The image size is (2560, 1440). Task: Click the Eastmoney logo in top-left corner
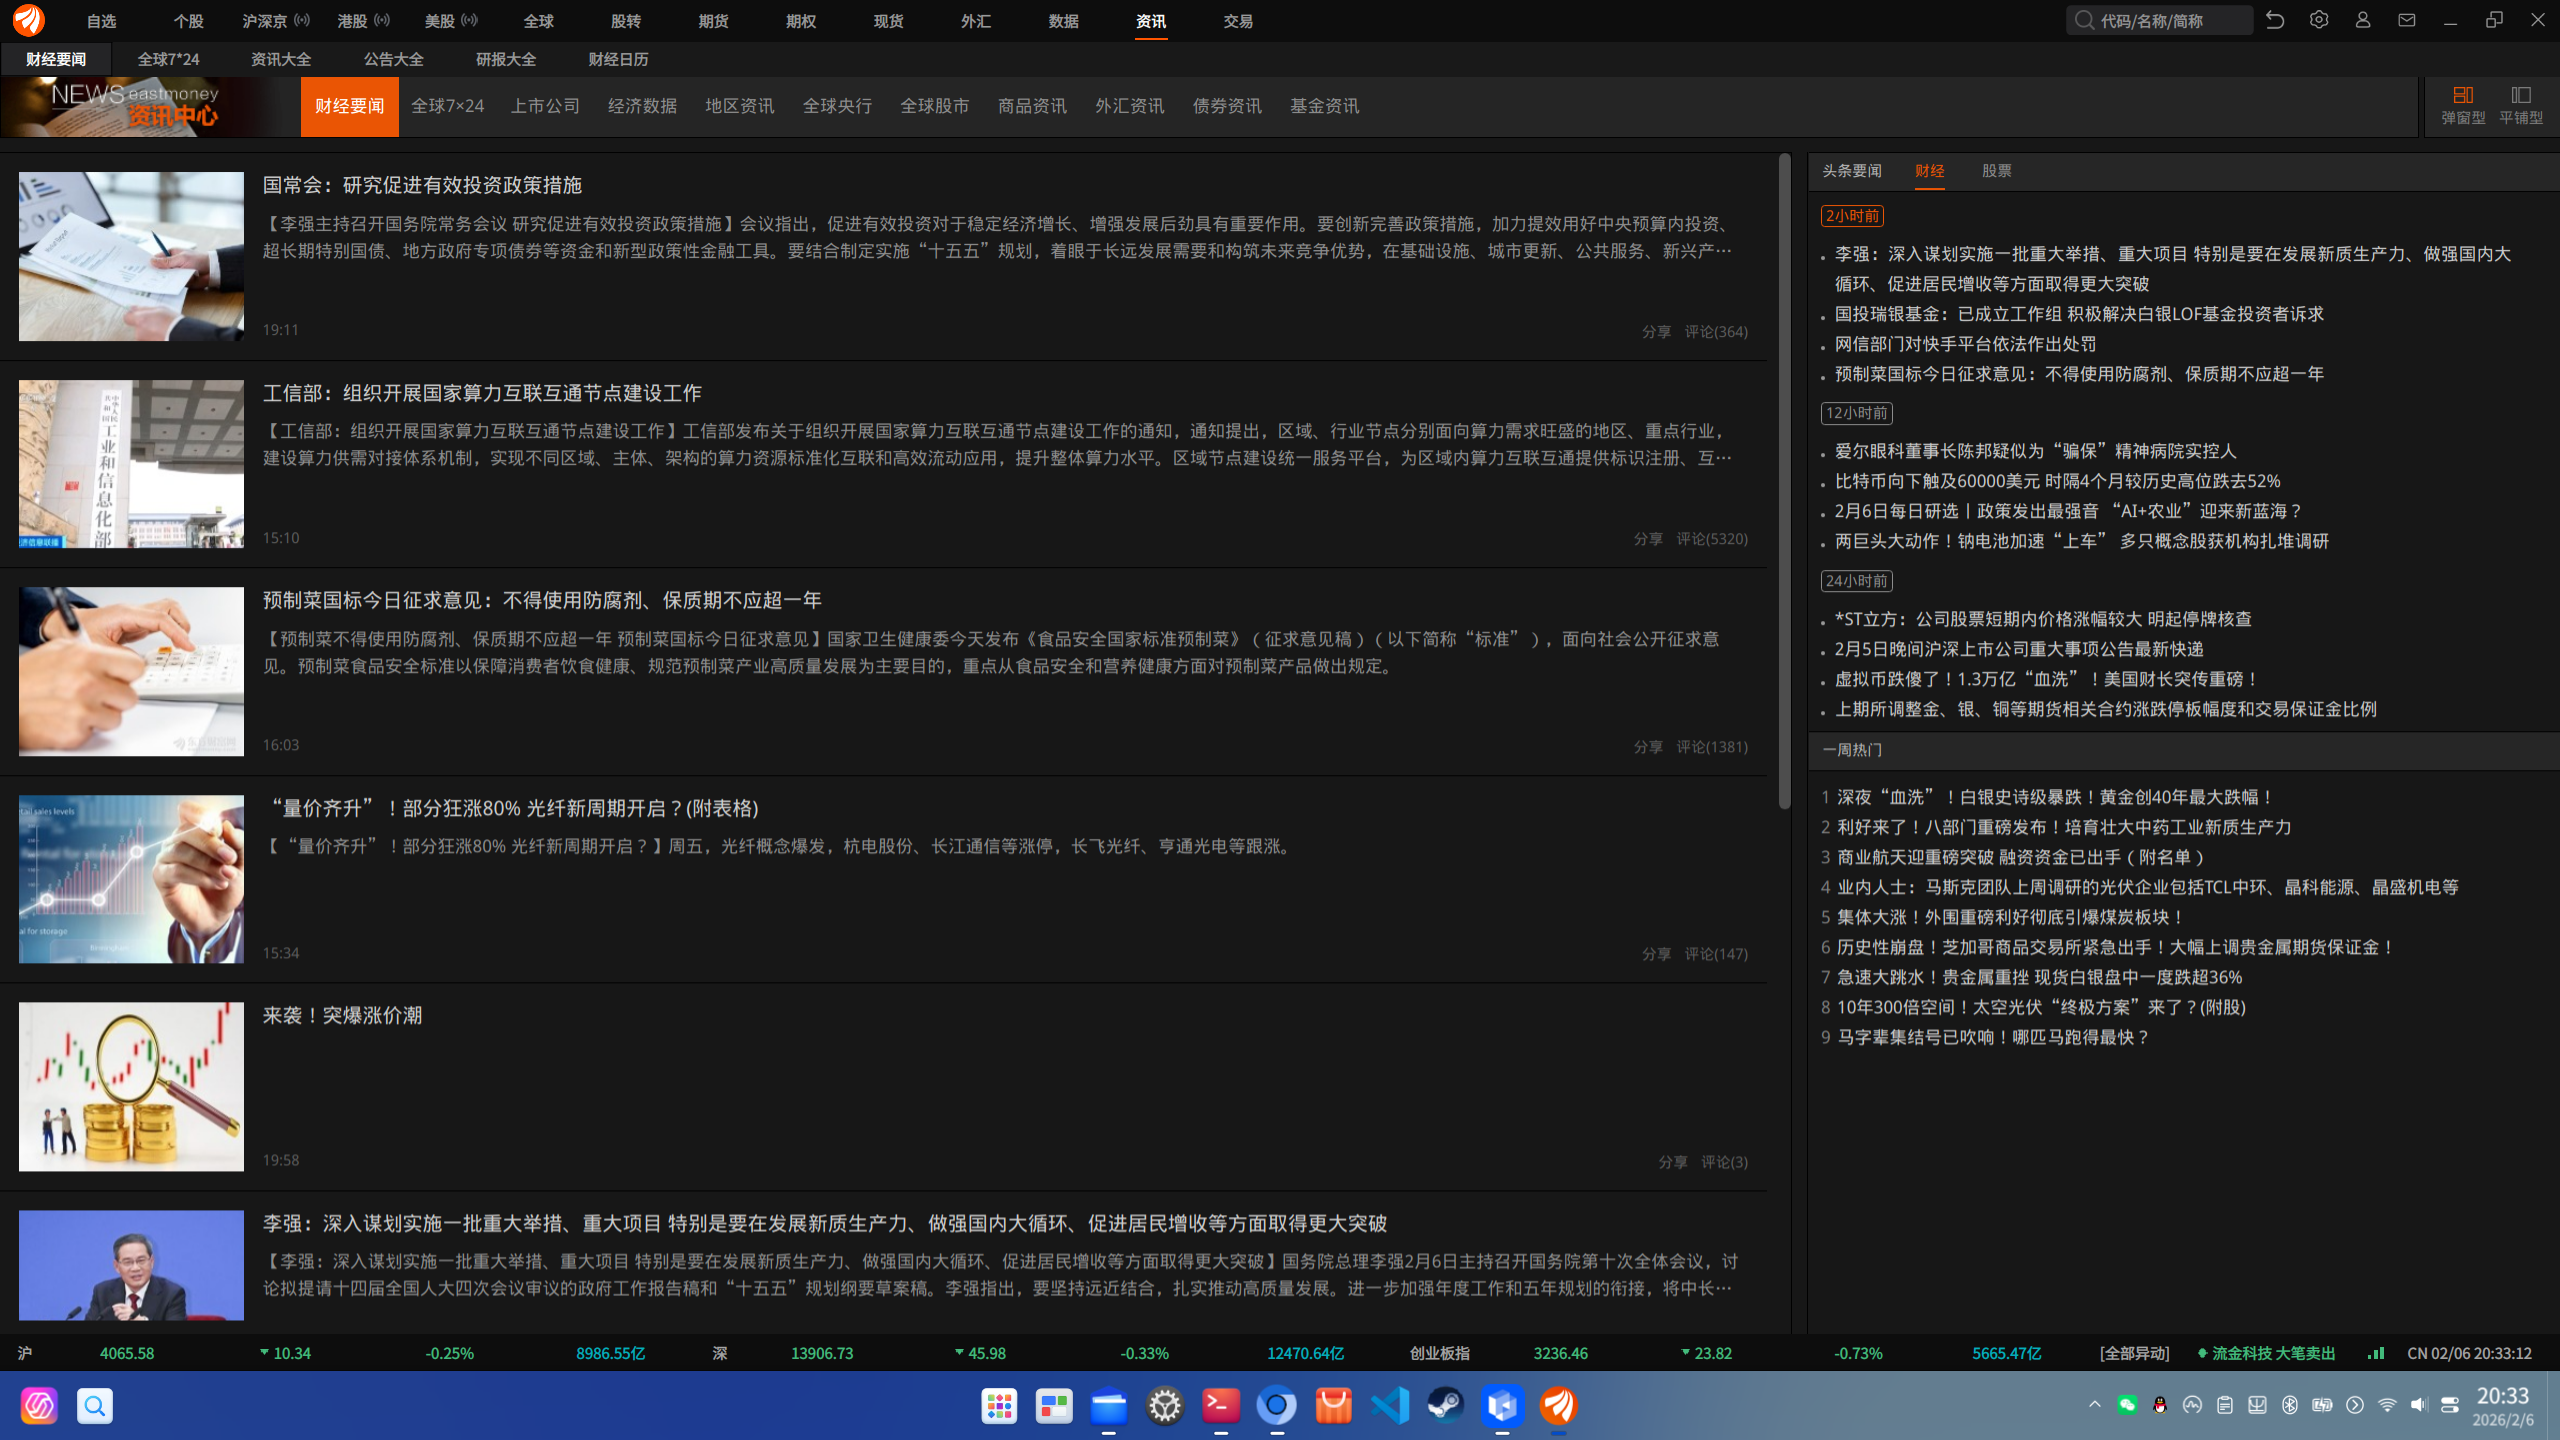[28, 20]
